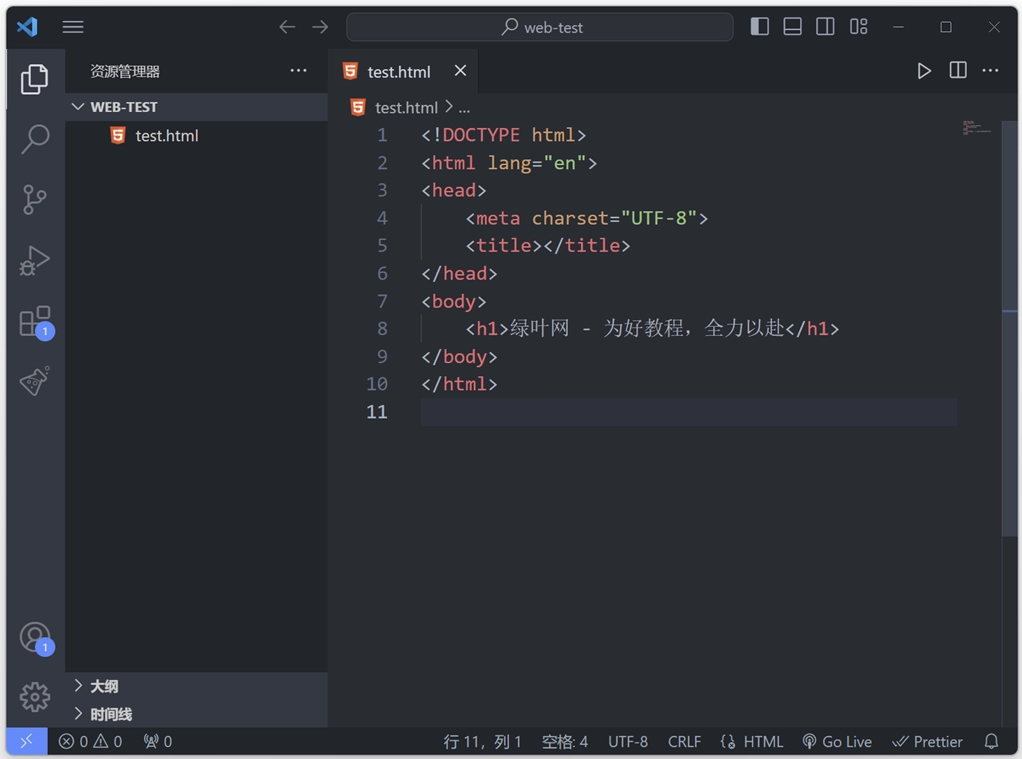Screen dimensions: 1022x759
Task: Open the Search view
Action: click(35, 139)
